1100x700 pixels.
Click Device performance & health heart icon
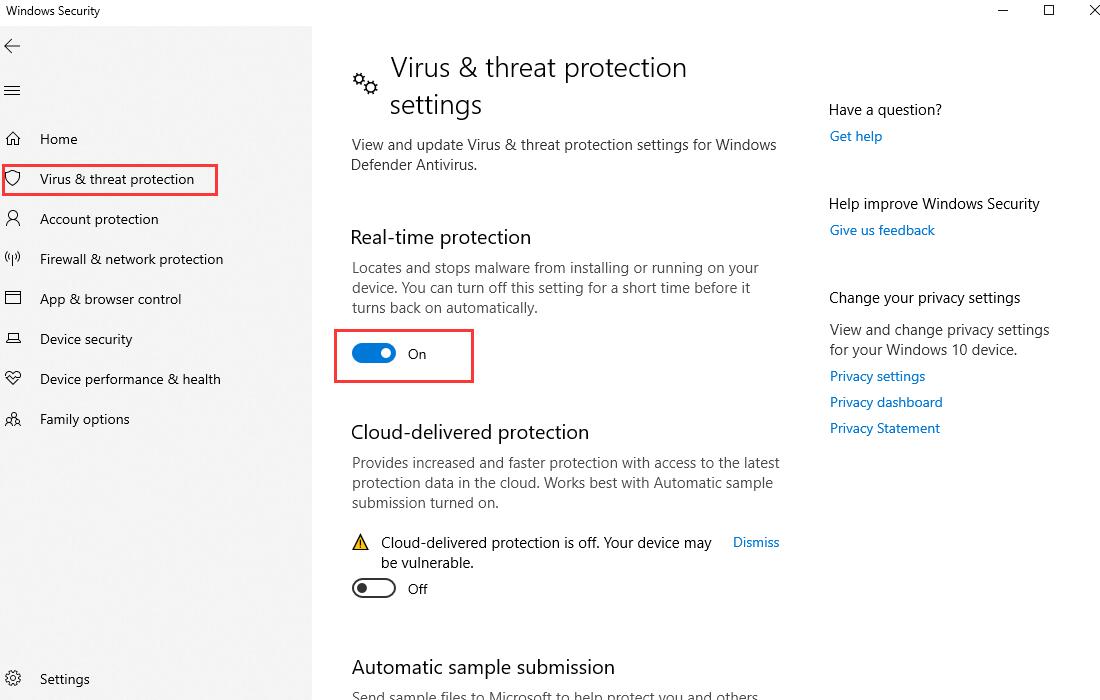(13, 378)
